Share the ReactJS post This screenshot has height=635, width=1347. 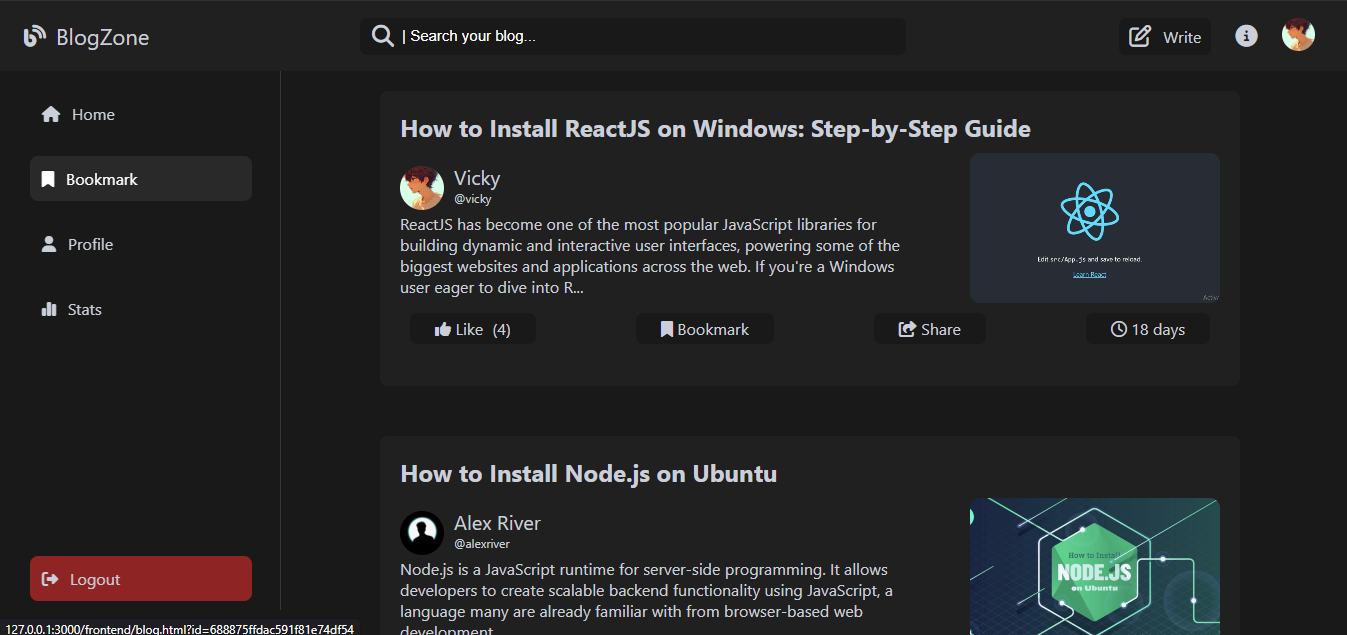930,329
